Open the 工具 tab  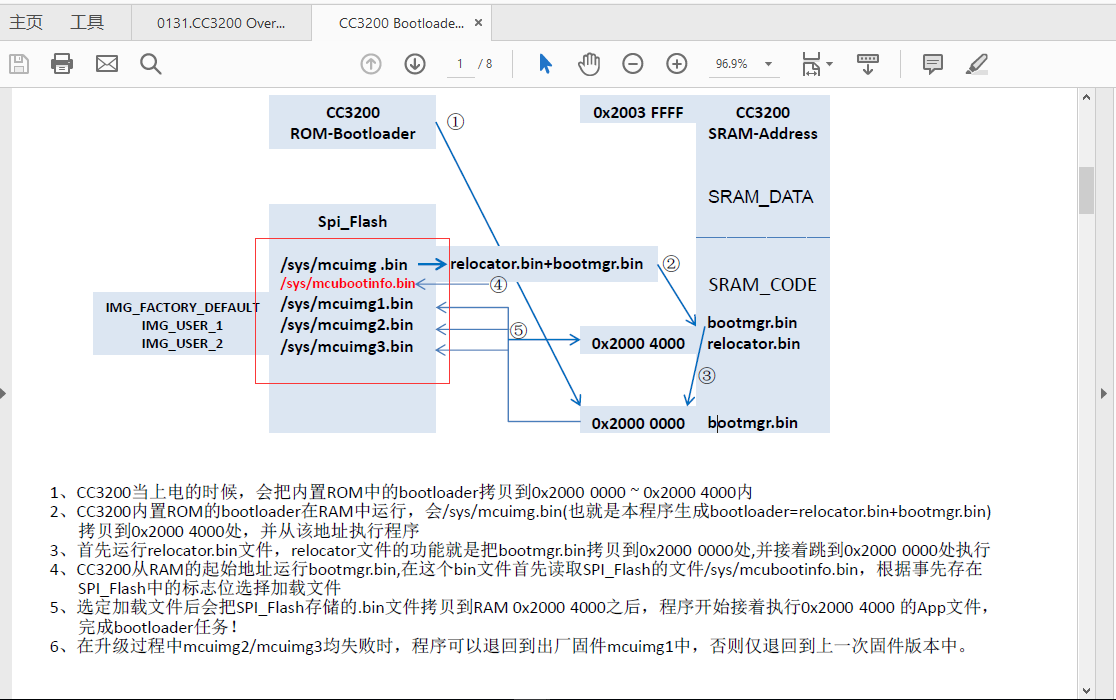tap(87, 23)
